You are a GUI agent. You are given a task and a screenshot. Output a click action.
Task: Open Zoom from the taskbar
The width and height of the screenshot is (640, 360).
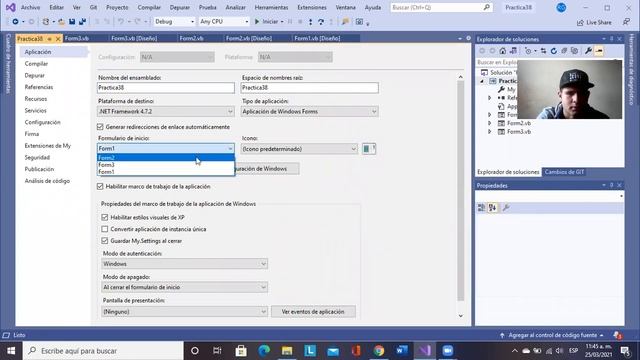pos(448,351)
